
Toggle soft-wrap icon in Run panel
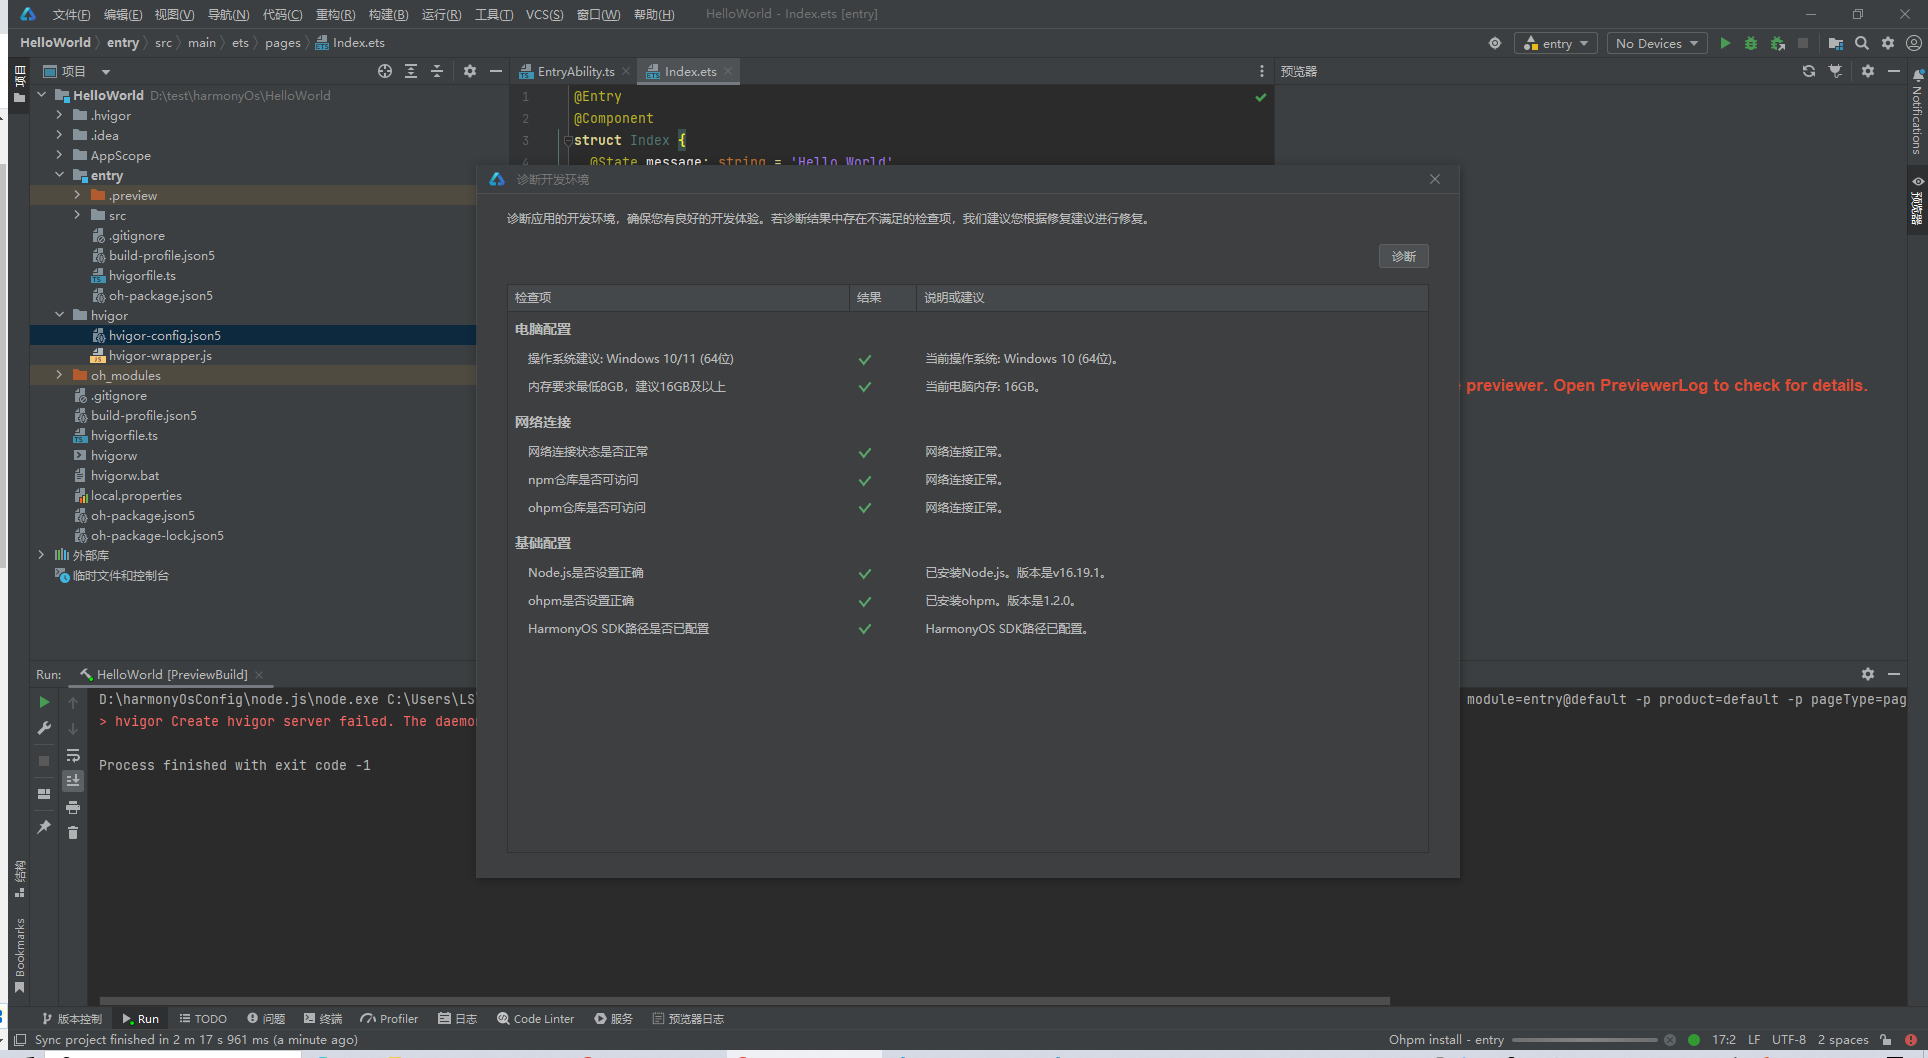pyautogui.click(x=73, y=755)
